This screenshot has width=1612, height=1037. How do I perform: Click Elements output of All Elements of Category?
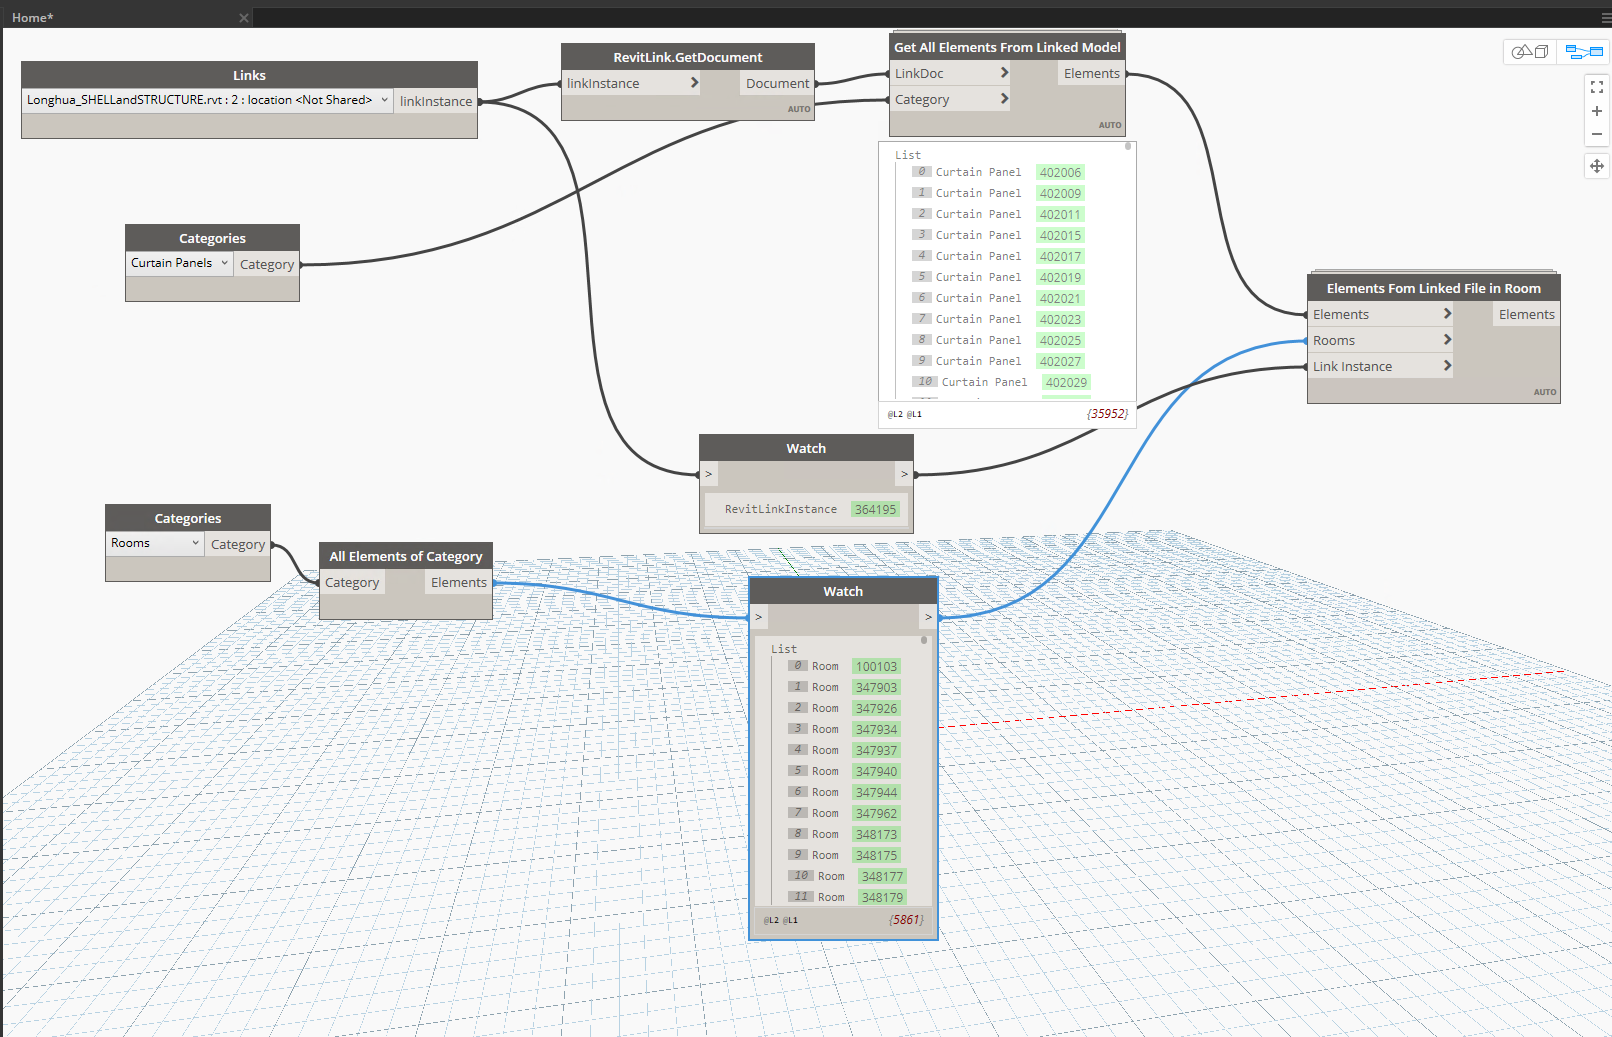458,582
